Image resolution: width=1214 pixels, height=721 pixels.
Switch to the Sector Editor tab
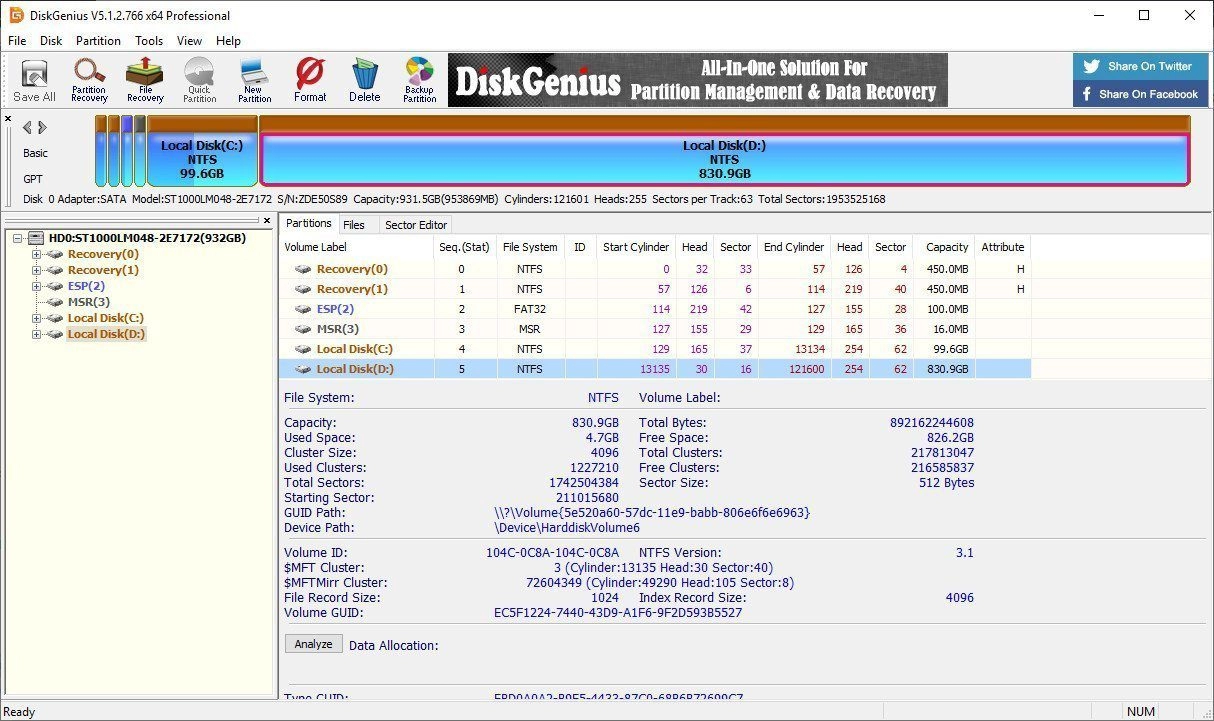416,224
